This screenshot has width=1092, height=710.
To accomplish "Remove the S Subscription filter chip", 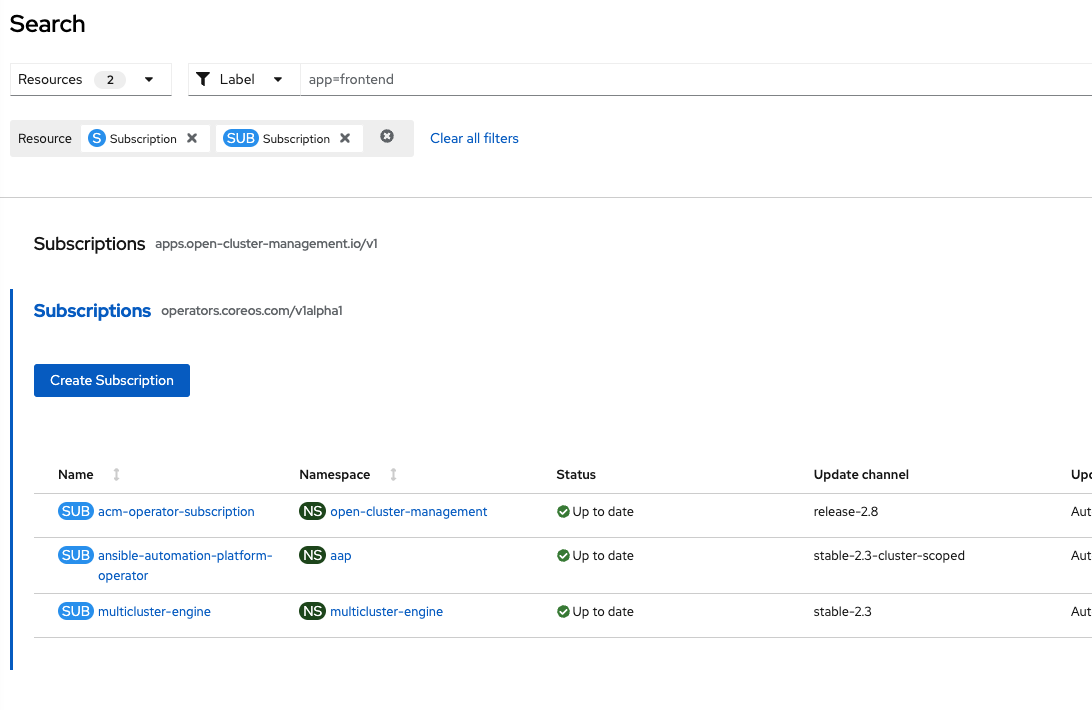I will [x=192, y=139].
